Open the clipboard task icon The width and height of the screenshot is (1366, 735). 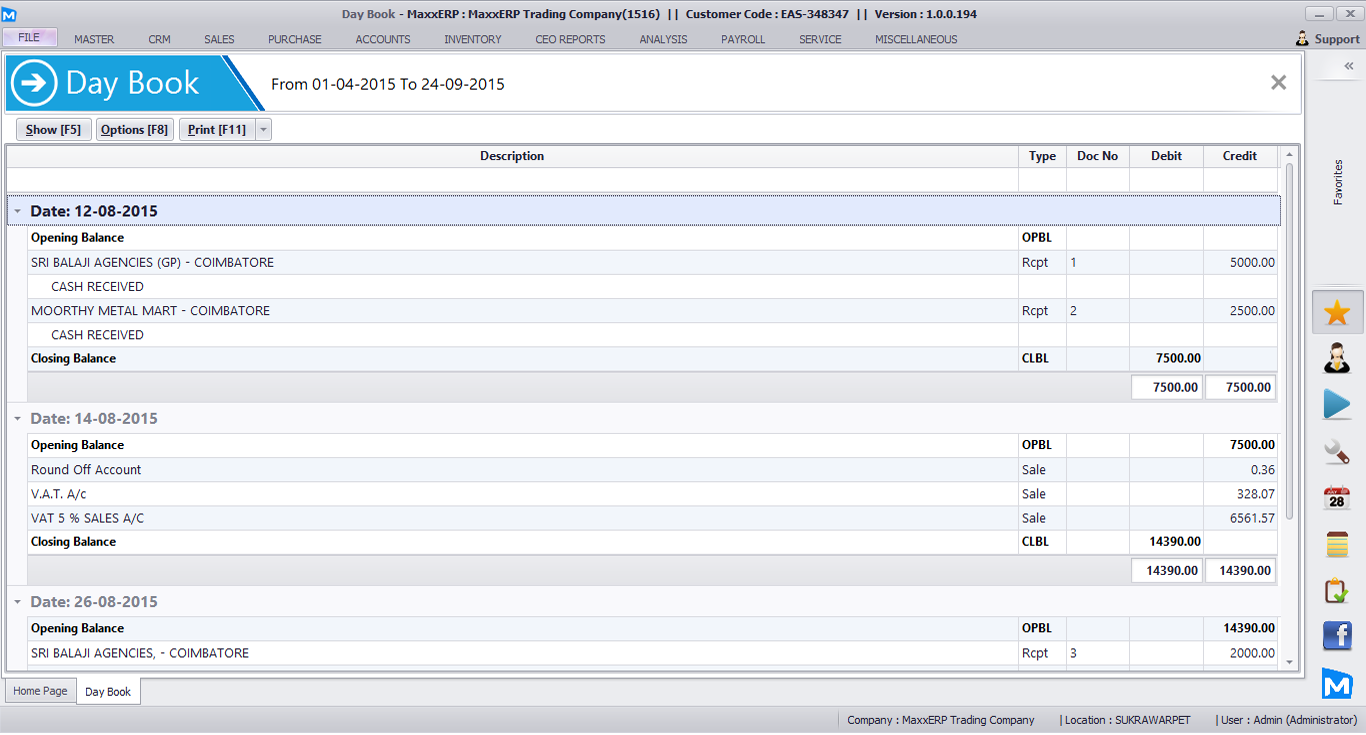coord(1337,591)
